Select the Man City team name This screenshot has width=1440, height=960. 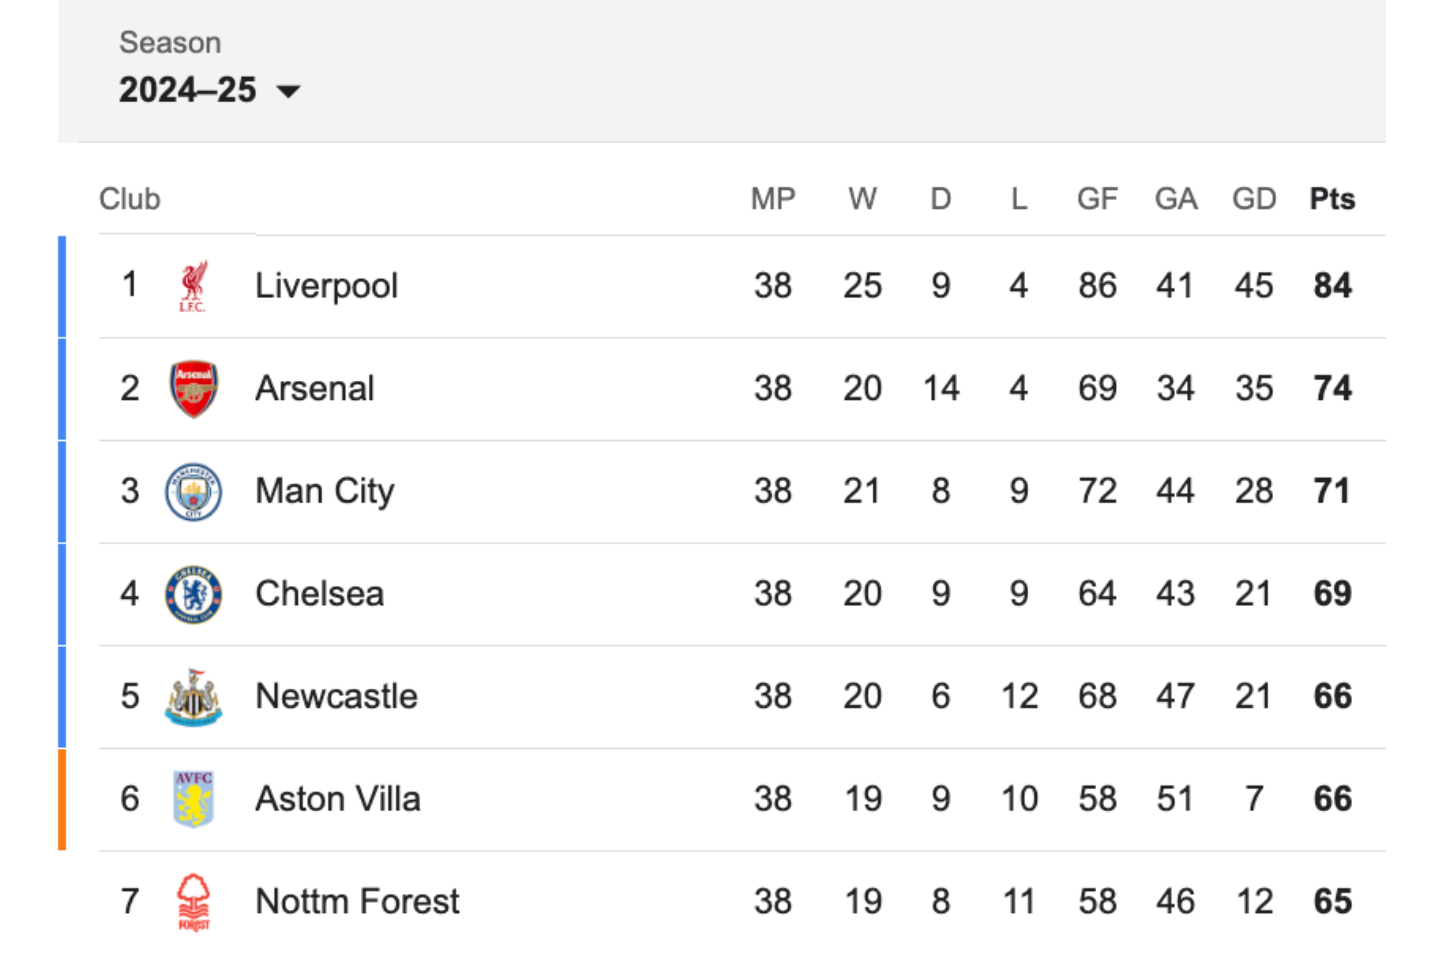click(x=324, y=491)
